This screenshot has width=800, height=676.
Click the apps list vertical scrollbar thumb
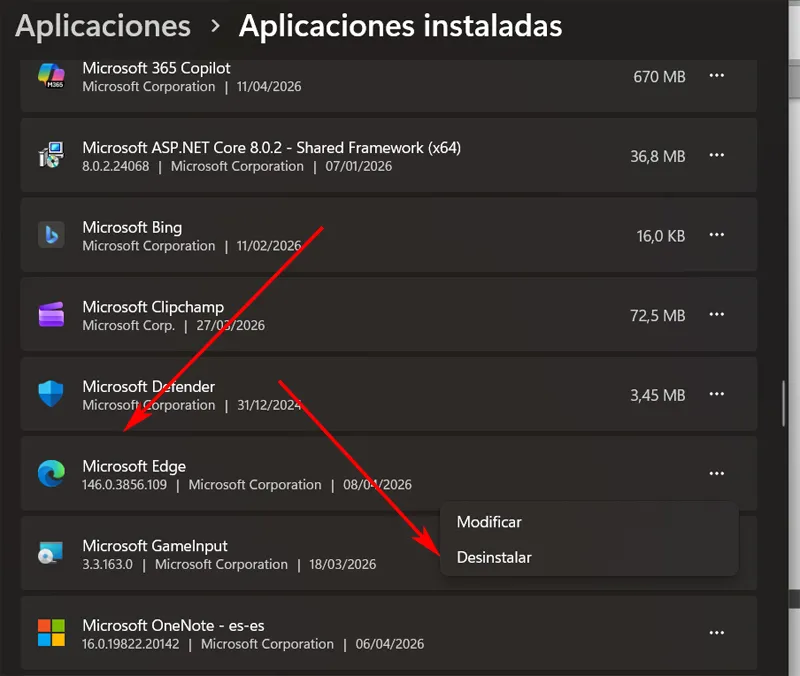(784, 404)
